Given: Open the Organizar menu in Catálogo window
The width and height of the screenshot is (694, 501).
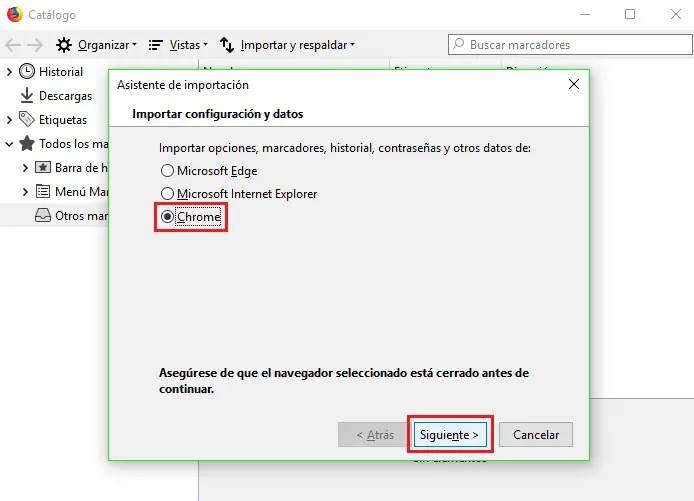Looking at the screenshot, I should (107, 45).
